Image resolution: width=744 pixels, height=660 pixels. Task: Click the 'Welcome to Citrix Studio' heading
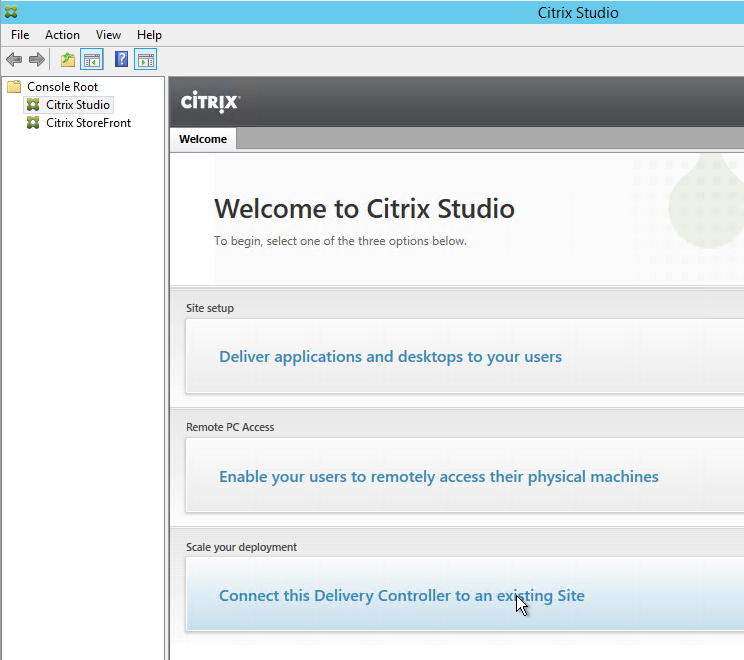click(364, 208)
